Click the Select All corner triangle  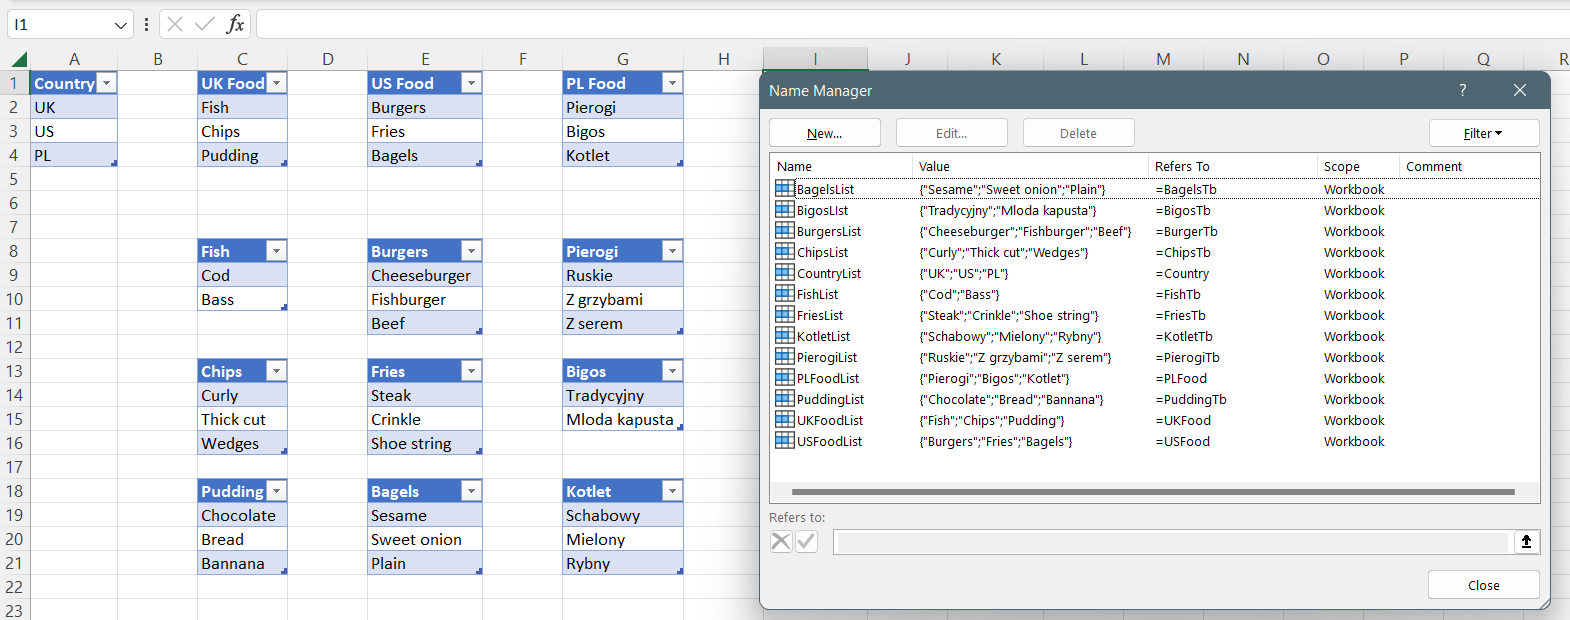[x=19, y=59]
